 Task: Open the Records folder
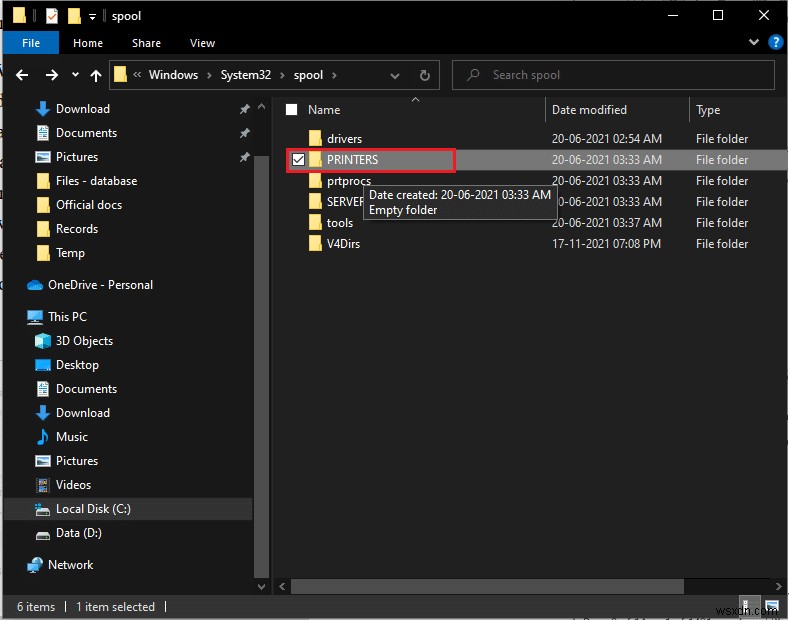pyautogui.click(x=76, y=229)
